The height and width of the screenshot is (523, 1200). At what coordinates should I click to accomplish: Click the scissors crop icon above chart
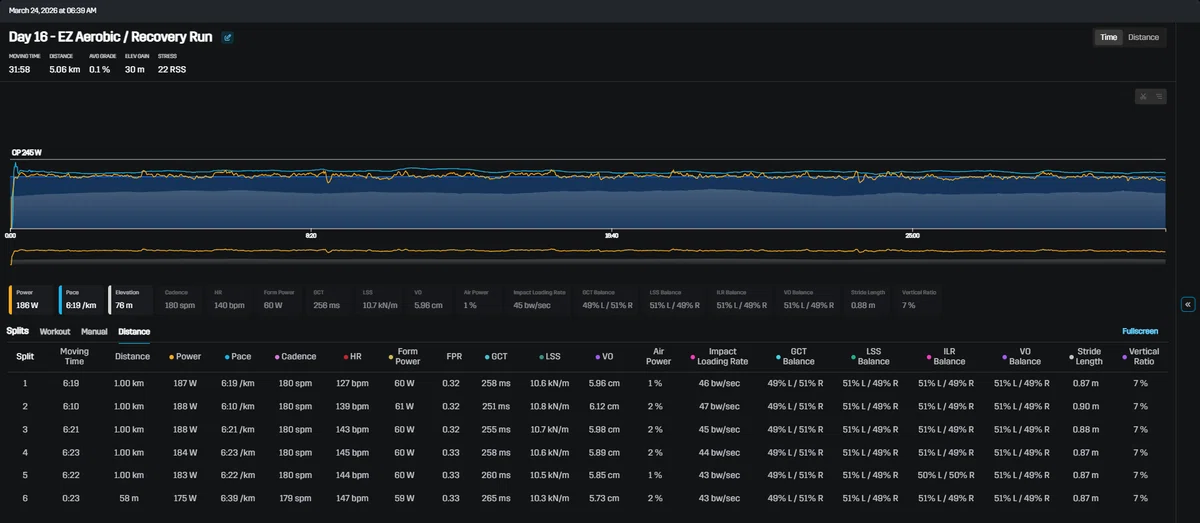pyautogui.click(x=1143, y=97)
